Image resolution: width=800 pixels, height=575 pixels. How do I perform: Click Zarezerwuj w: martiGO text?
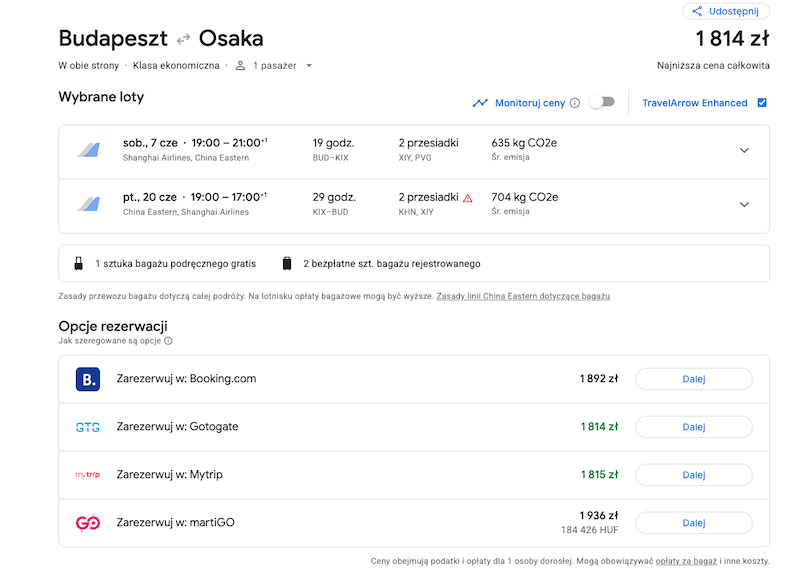pos(176,522)
